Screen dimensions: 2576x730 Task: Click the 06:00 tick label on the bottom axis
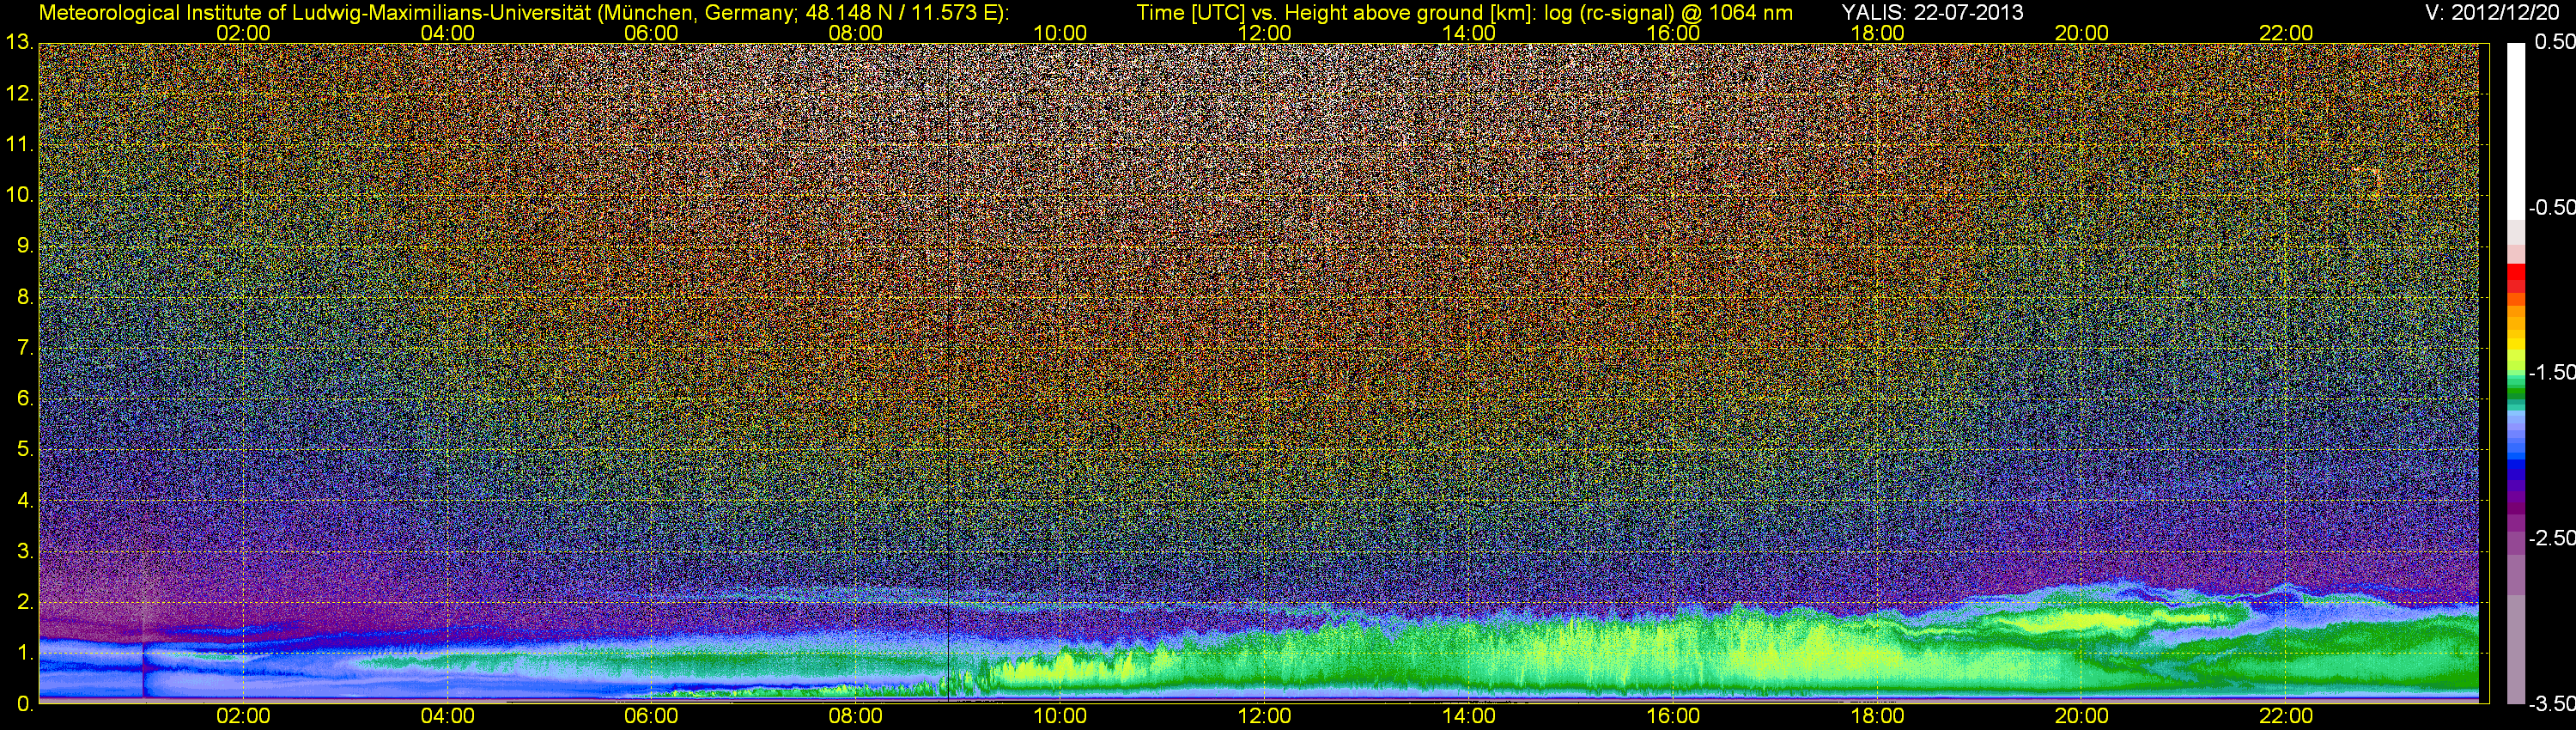point(651,716)
